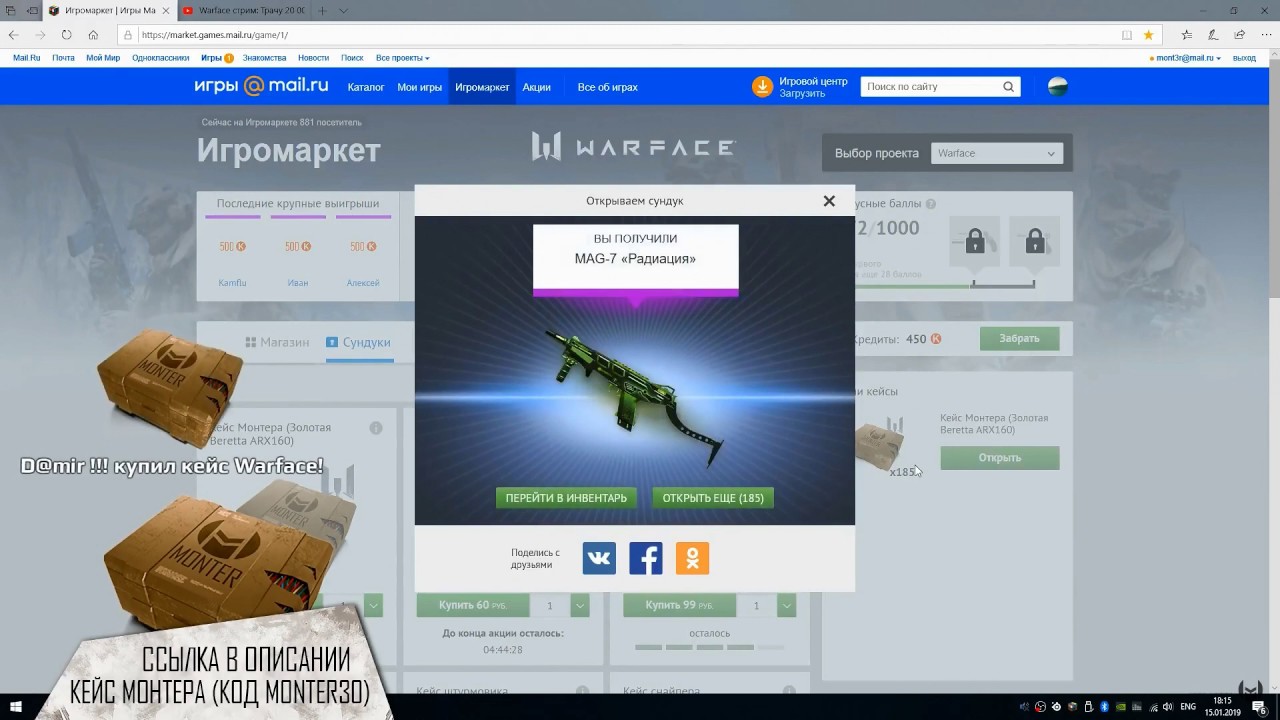Image resolution: width=1280 pixels, height=720 pixels.
Task: Open the Hoвocти link
Action: (313, 58)
